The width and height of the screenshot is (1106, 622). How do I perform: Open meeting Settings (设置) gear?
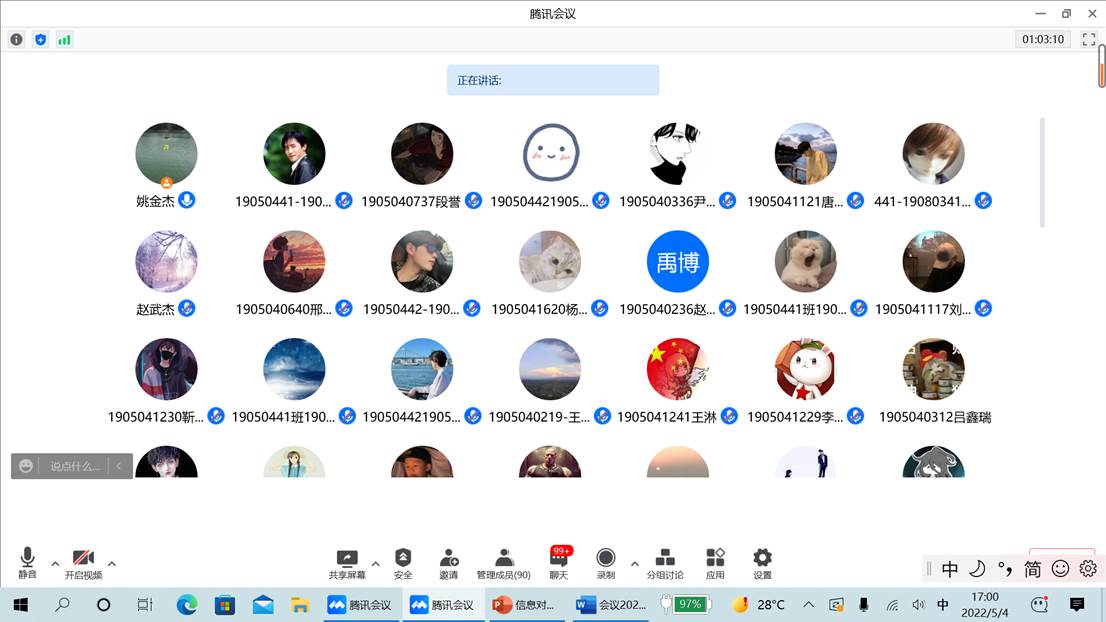click(762, 563)
